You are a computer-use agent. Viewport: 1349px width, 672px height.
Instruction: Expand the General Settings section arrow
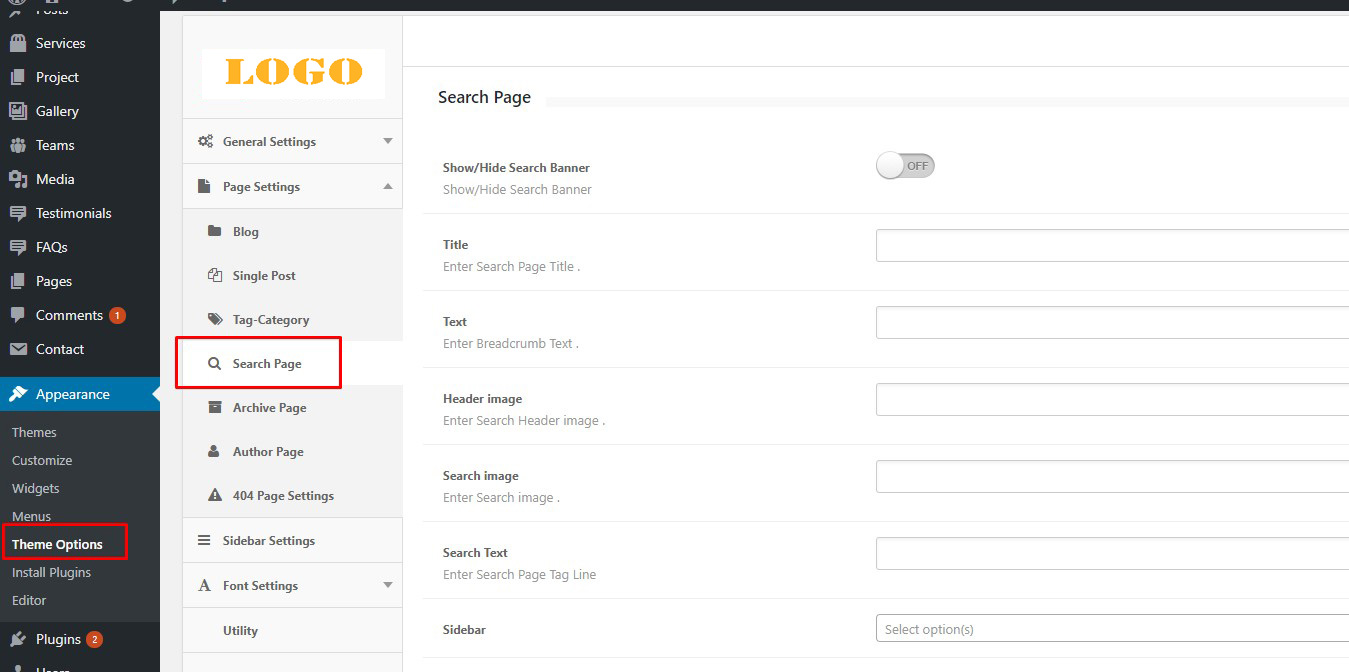(x=388, y=141)
